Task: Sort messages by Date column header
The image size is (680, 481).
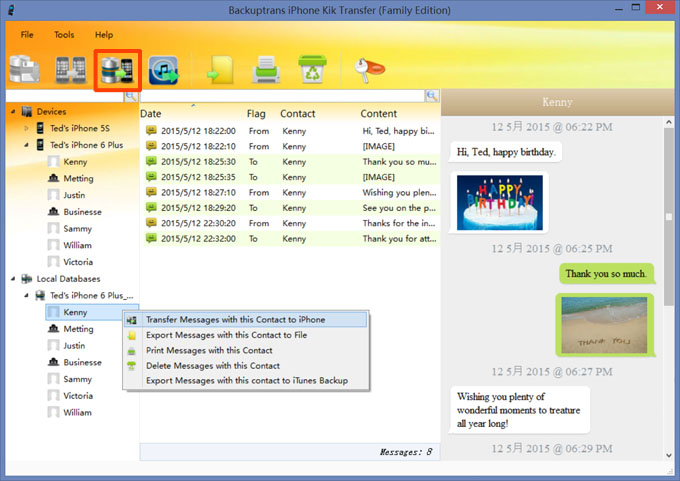Action: [150, 114]
